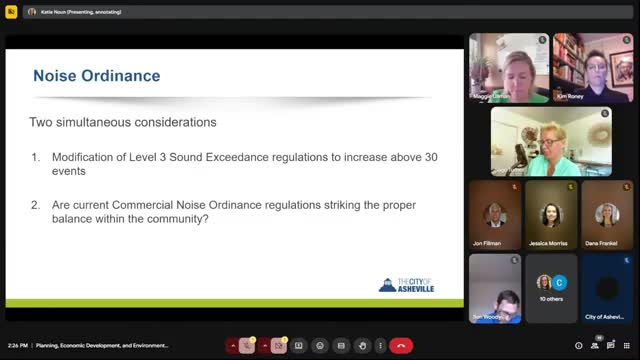The height and width of the screenshot is (360, 640).
Task: Click Jon Fillman's round avatar photo
Action: coord(495,215)
